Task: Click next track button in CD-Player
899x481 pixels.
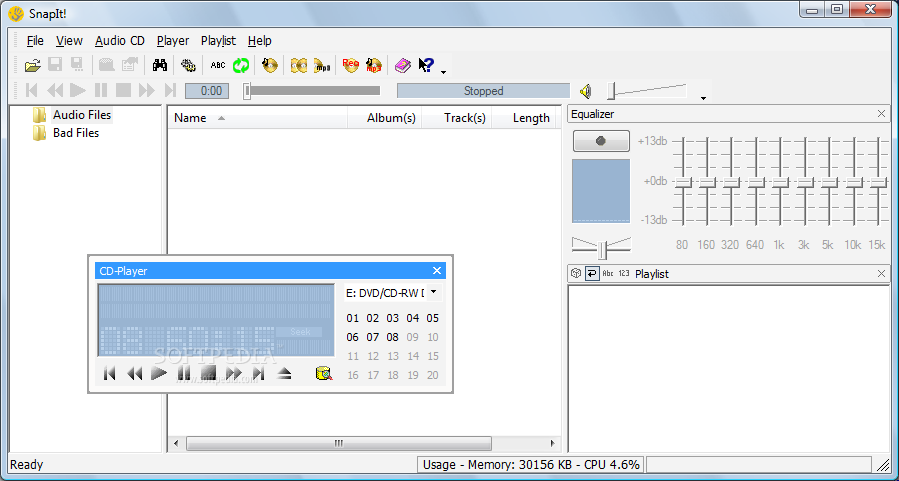Action: click(259, 374)
